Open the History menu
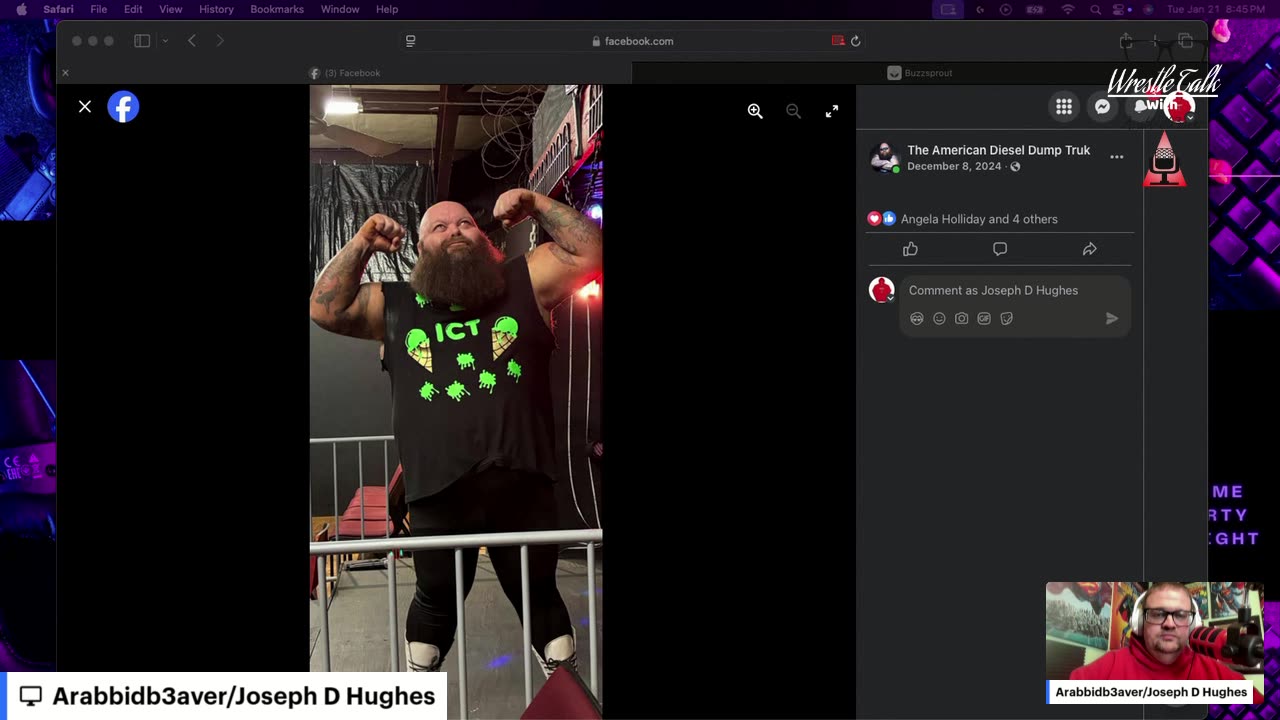 pyautogui.click(x=216, y=9)
